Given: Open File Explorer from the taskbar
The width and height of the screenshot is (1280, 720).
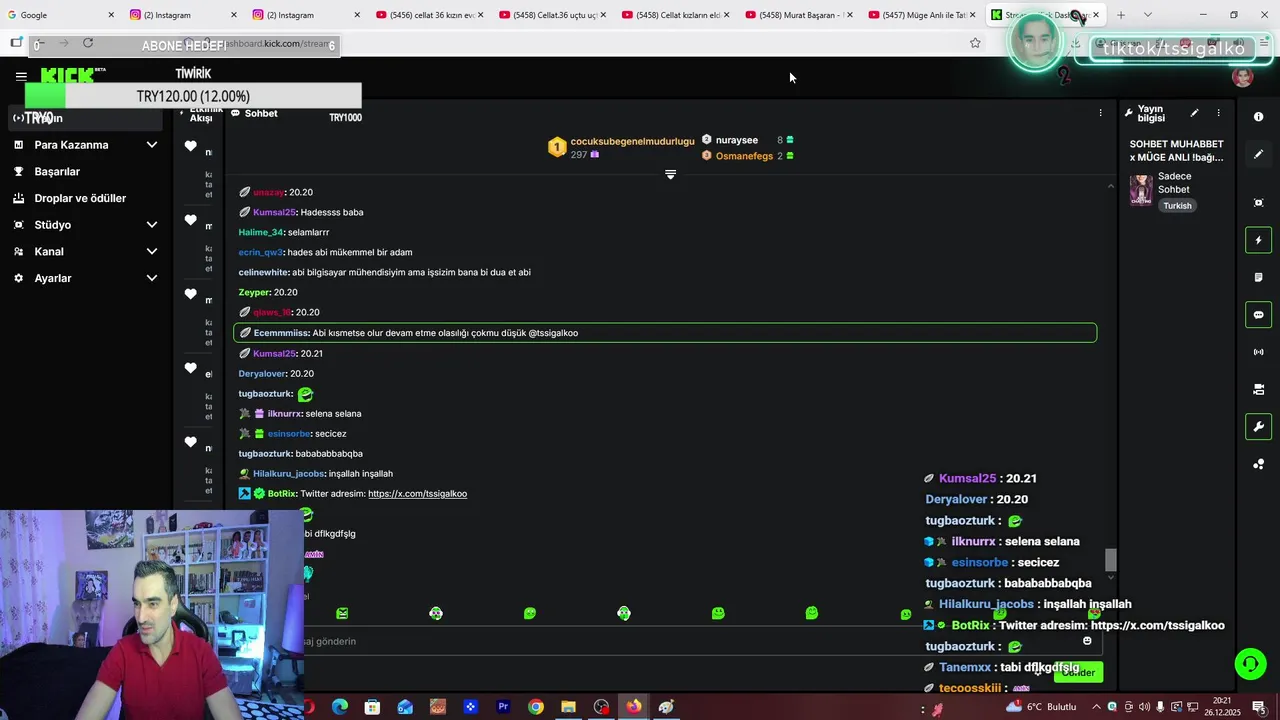Looking at the screenshot, I should click(568, 707).
